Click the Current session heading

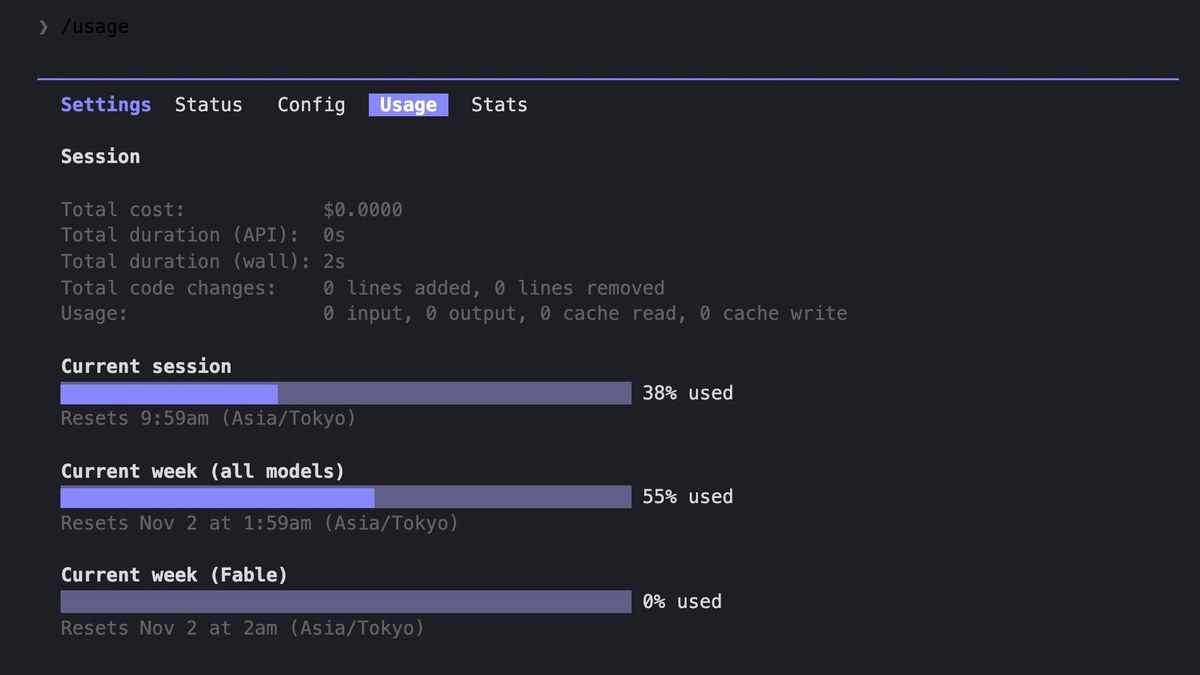pyautogui.click(x=146, y=366)
